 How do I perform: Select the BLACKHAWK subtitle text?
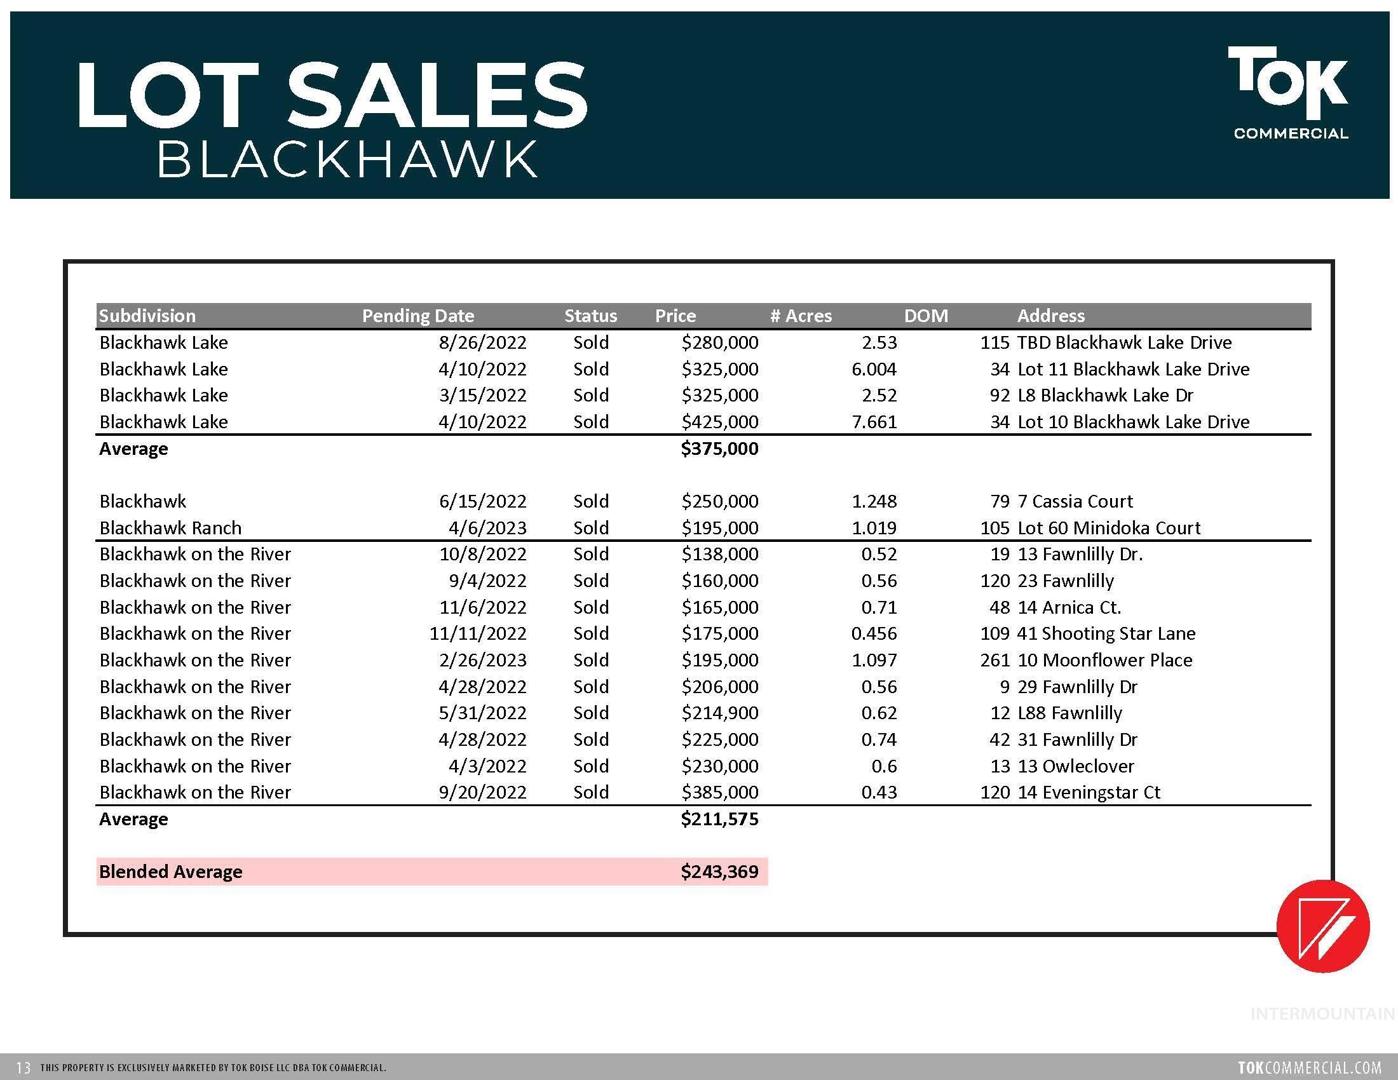click(x=347, y=160)
